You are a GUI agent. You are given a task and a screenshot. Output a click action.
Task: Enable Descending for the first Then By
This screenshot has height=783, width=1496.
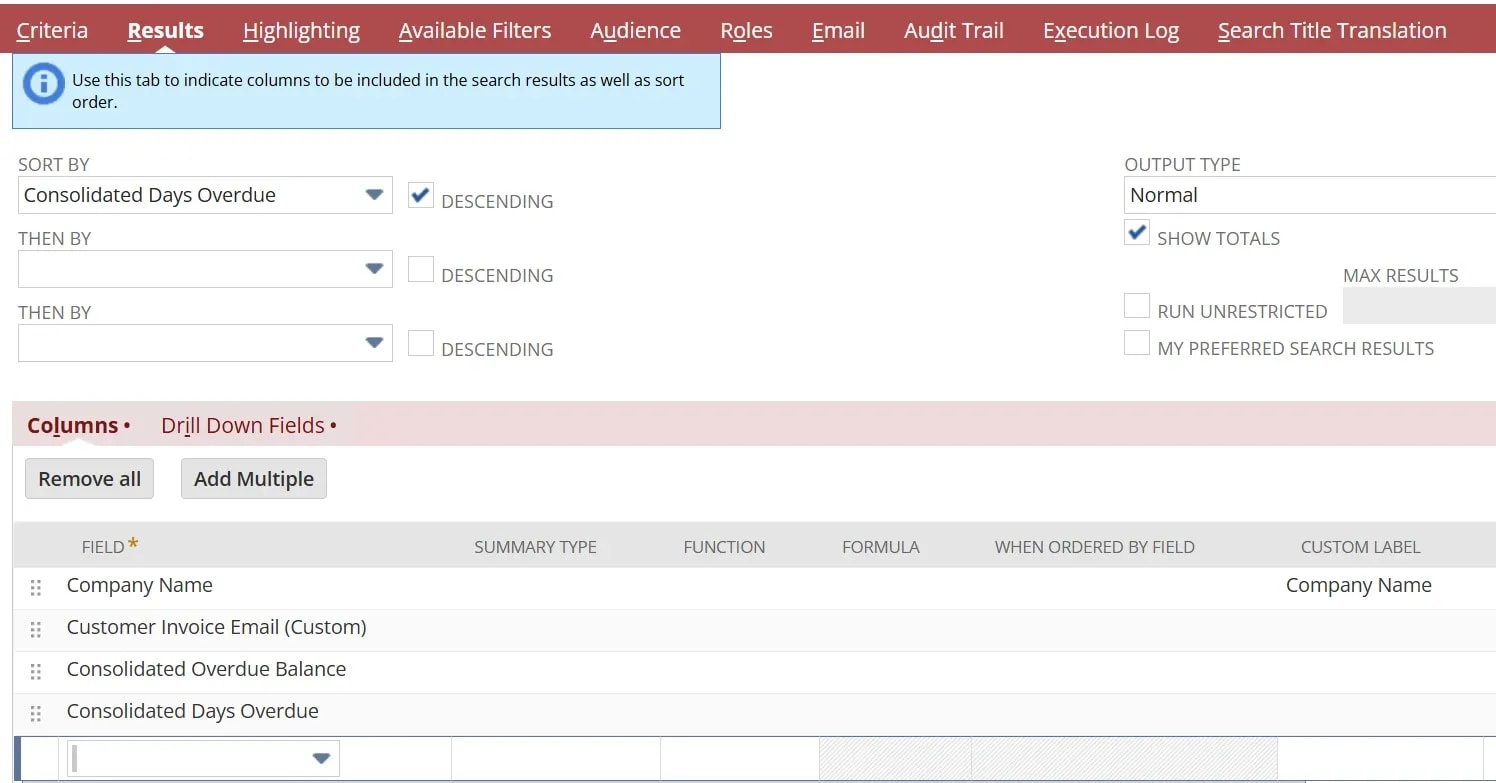coord(421,269)
